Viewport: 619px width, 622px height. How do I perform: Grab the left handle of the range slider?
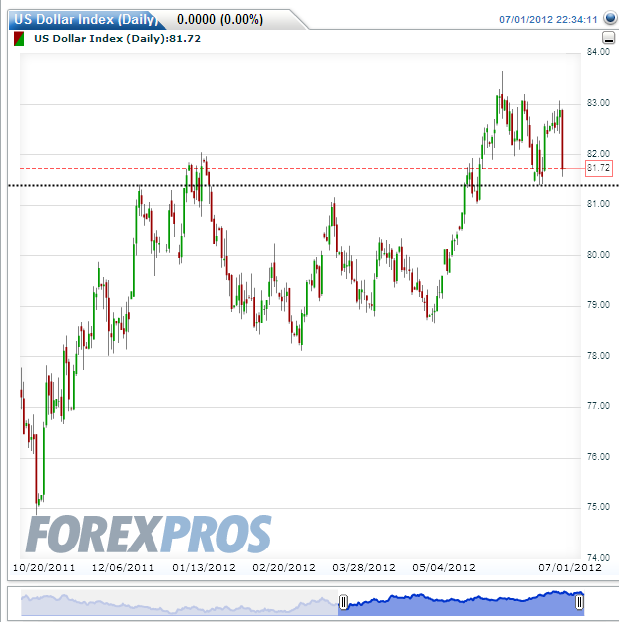(344, 602)
